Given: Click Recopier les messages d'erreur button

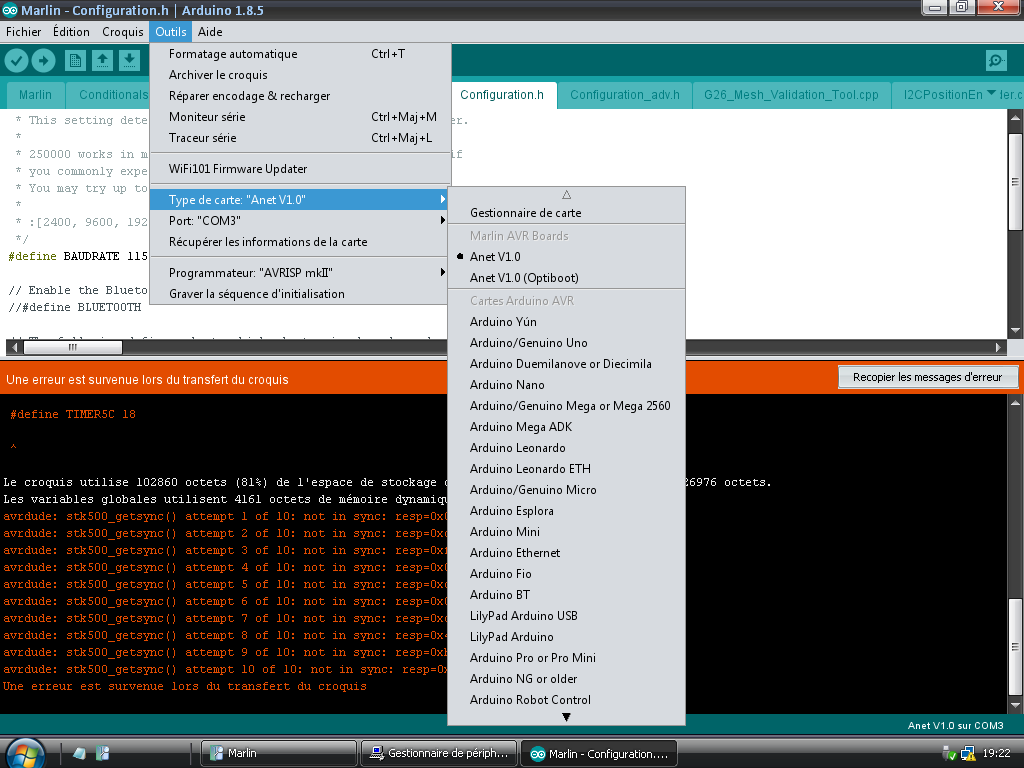Looking at the screenshot, I should coord(927,377).
